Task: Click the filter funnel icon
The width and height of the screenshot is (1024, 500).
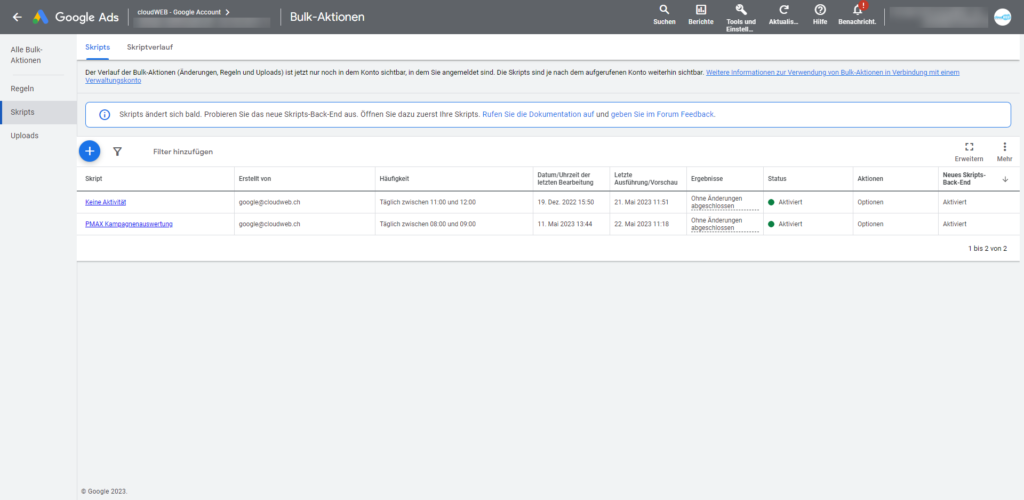Action: click(118, 151)
